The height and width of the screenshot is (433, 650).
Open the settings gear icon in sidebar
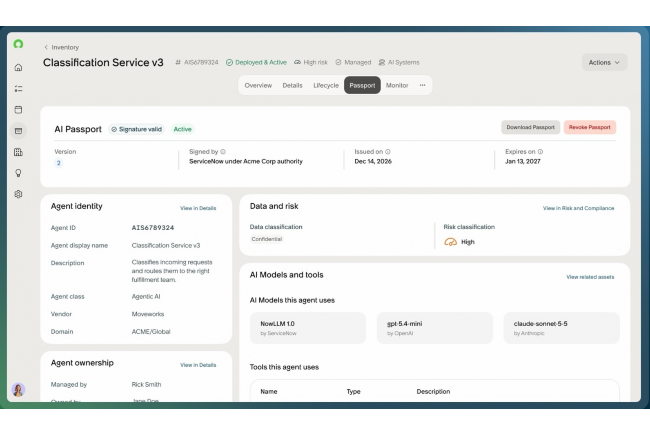coord(18,194)
